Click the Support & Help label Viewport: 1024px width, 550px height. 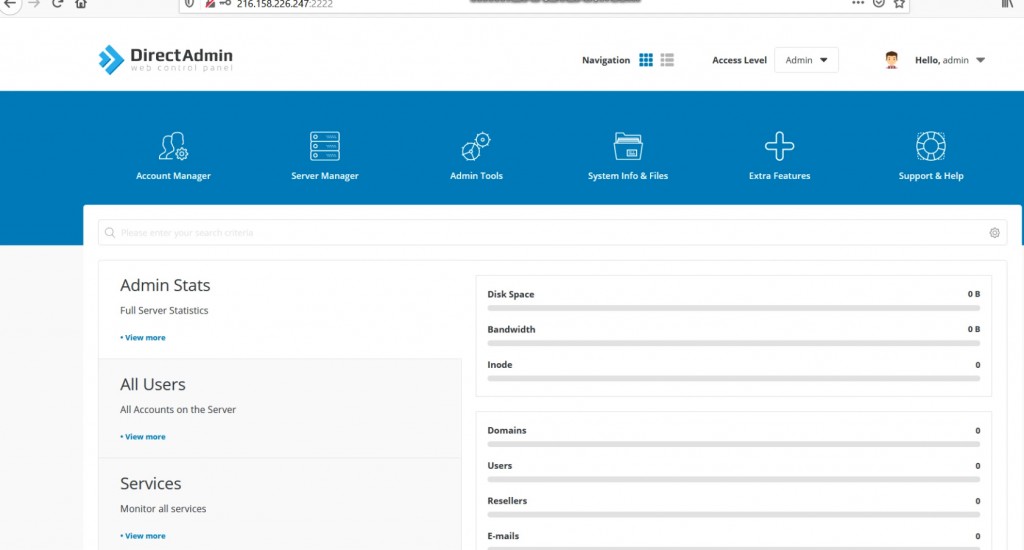point(931,176)
